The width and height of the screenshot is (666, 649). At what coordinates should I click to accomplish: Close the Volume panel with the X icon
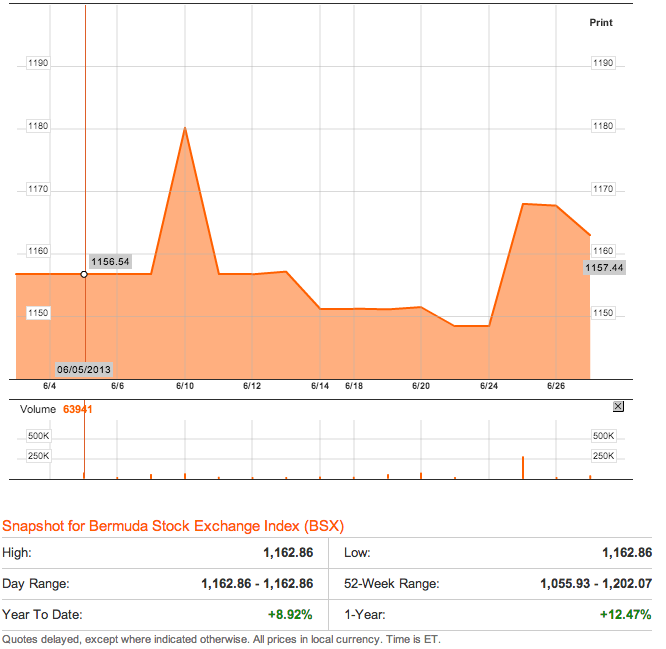pos(617,406)
